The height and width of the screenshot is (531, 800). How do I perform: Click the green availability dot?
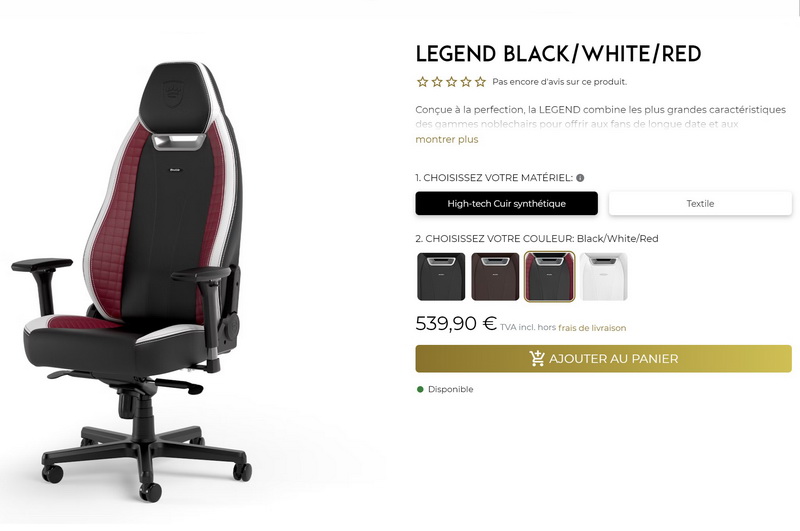pyautogui.click(x=420, y=389)
